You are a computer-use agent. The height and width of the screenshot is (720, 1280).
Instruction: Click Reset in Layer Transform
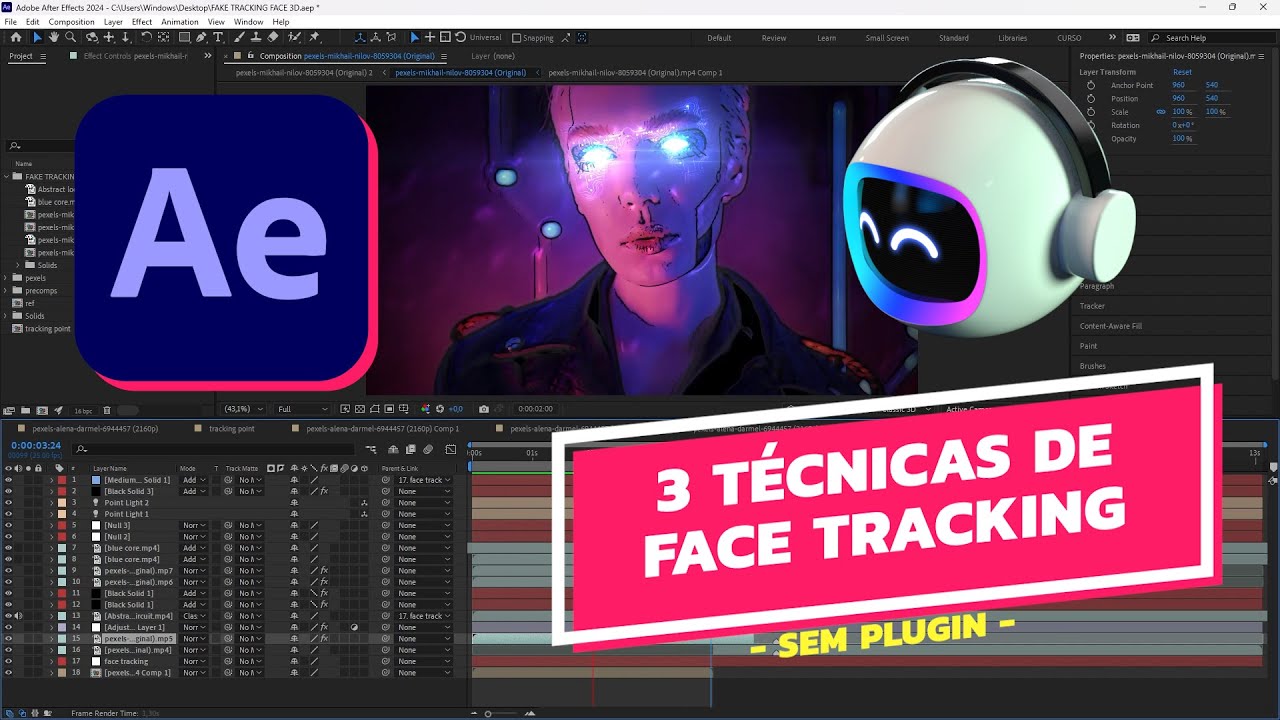point(1182,72)
